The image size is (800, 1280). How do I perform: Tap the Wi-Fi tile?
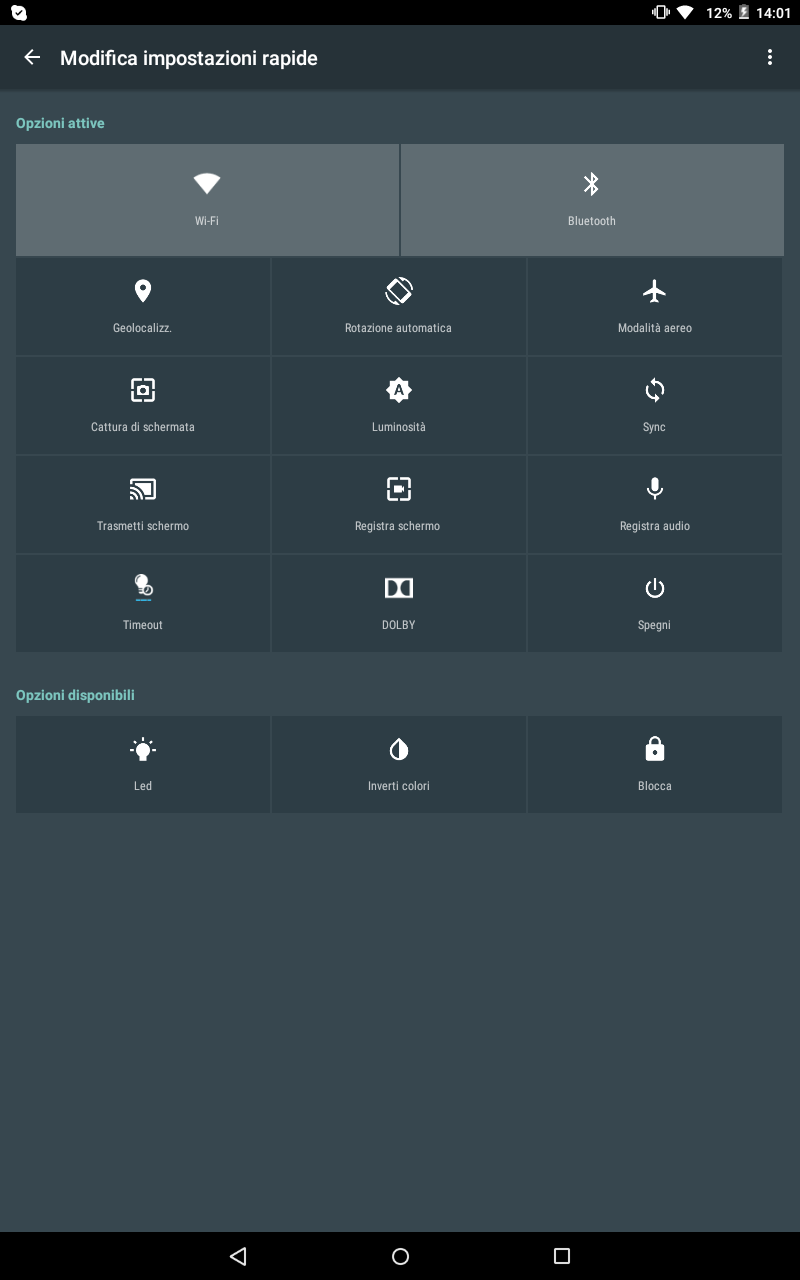coord(207,200)
